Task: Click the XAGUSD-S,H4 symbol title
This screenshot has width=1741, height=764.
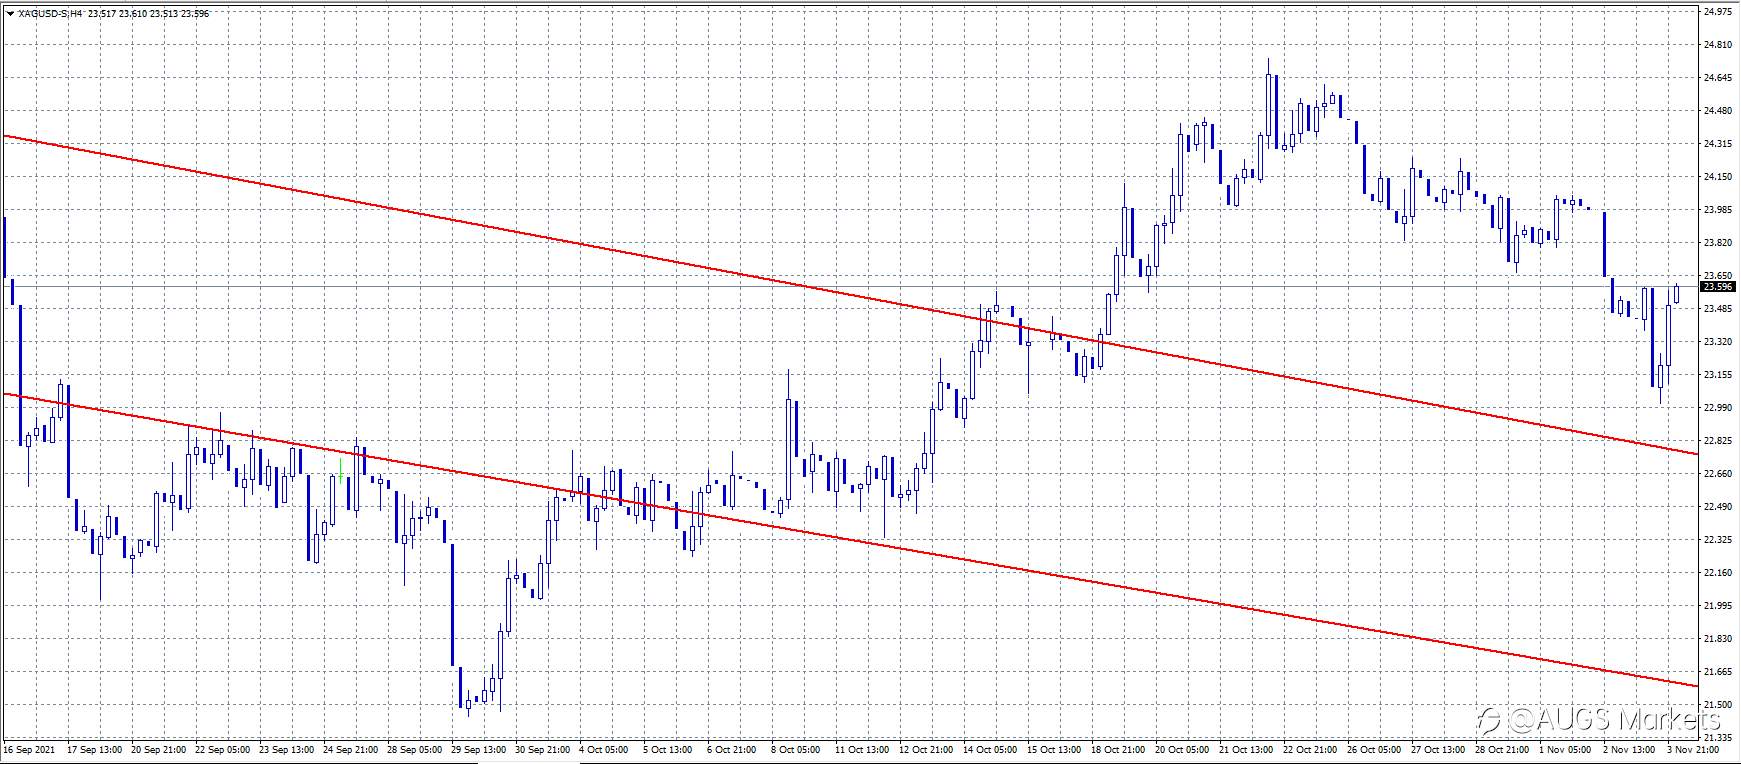Action: [x=51, y=14]
